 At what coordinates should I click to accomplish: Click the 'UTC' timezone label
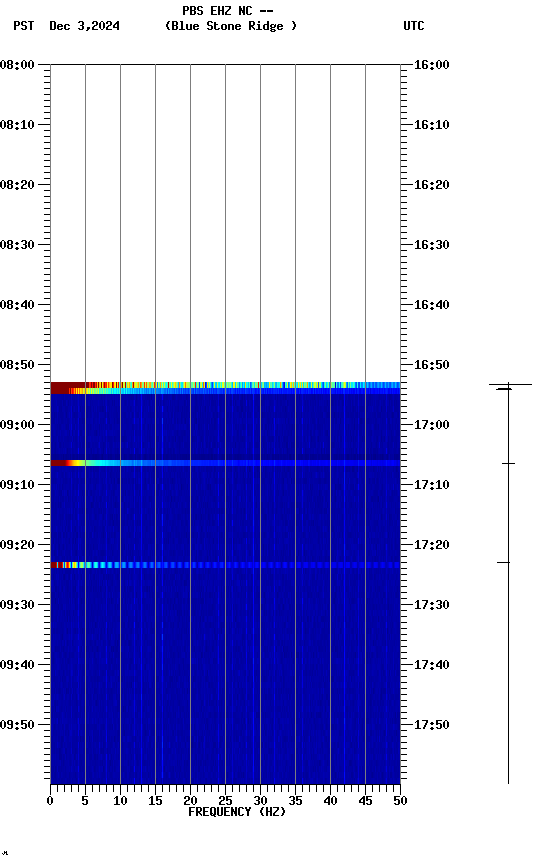(x=414, y=26)
